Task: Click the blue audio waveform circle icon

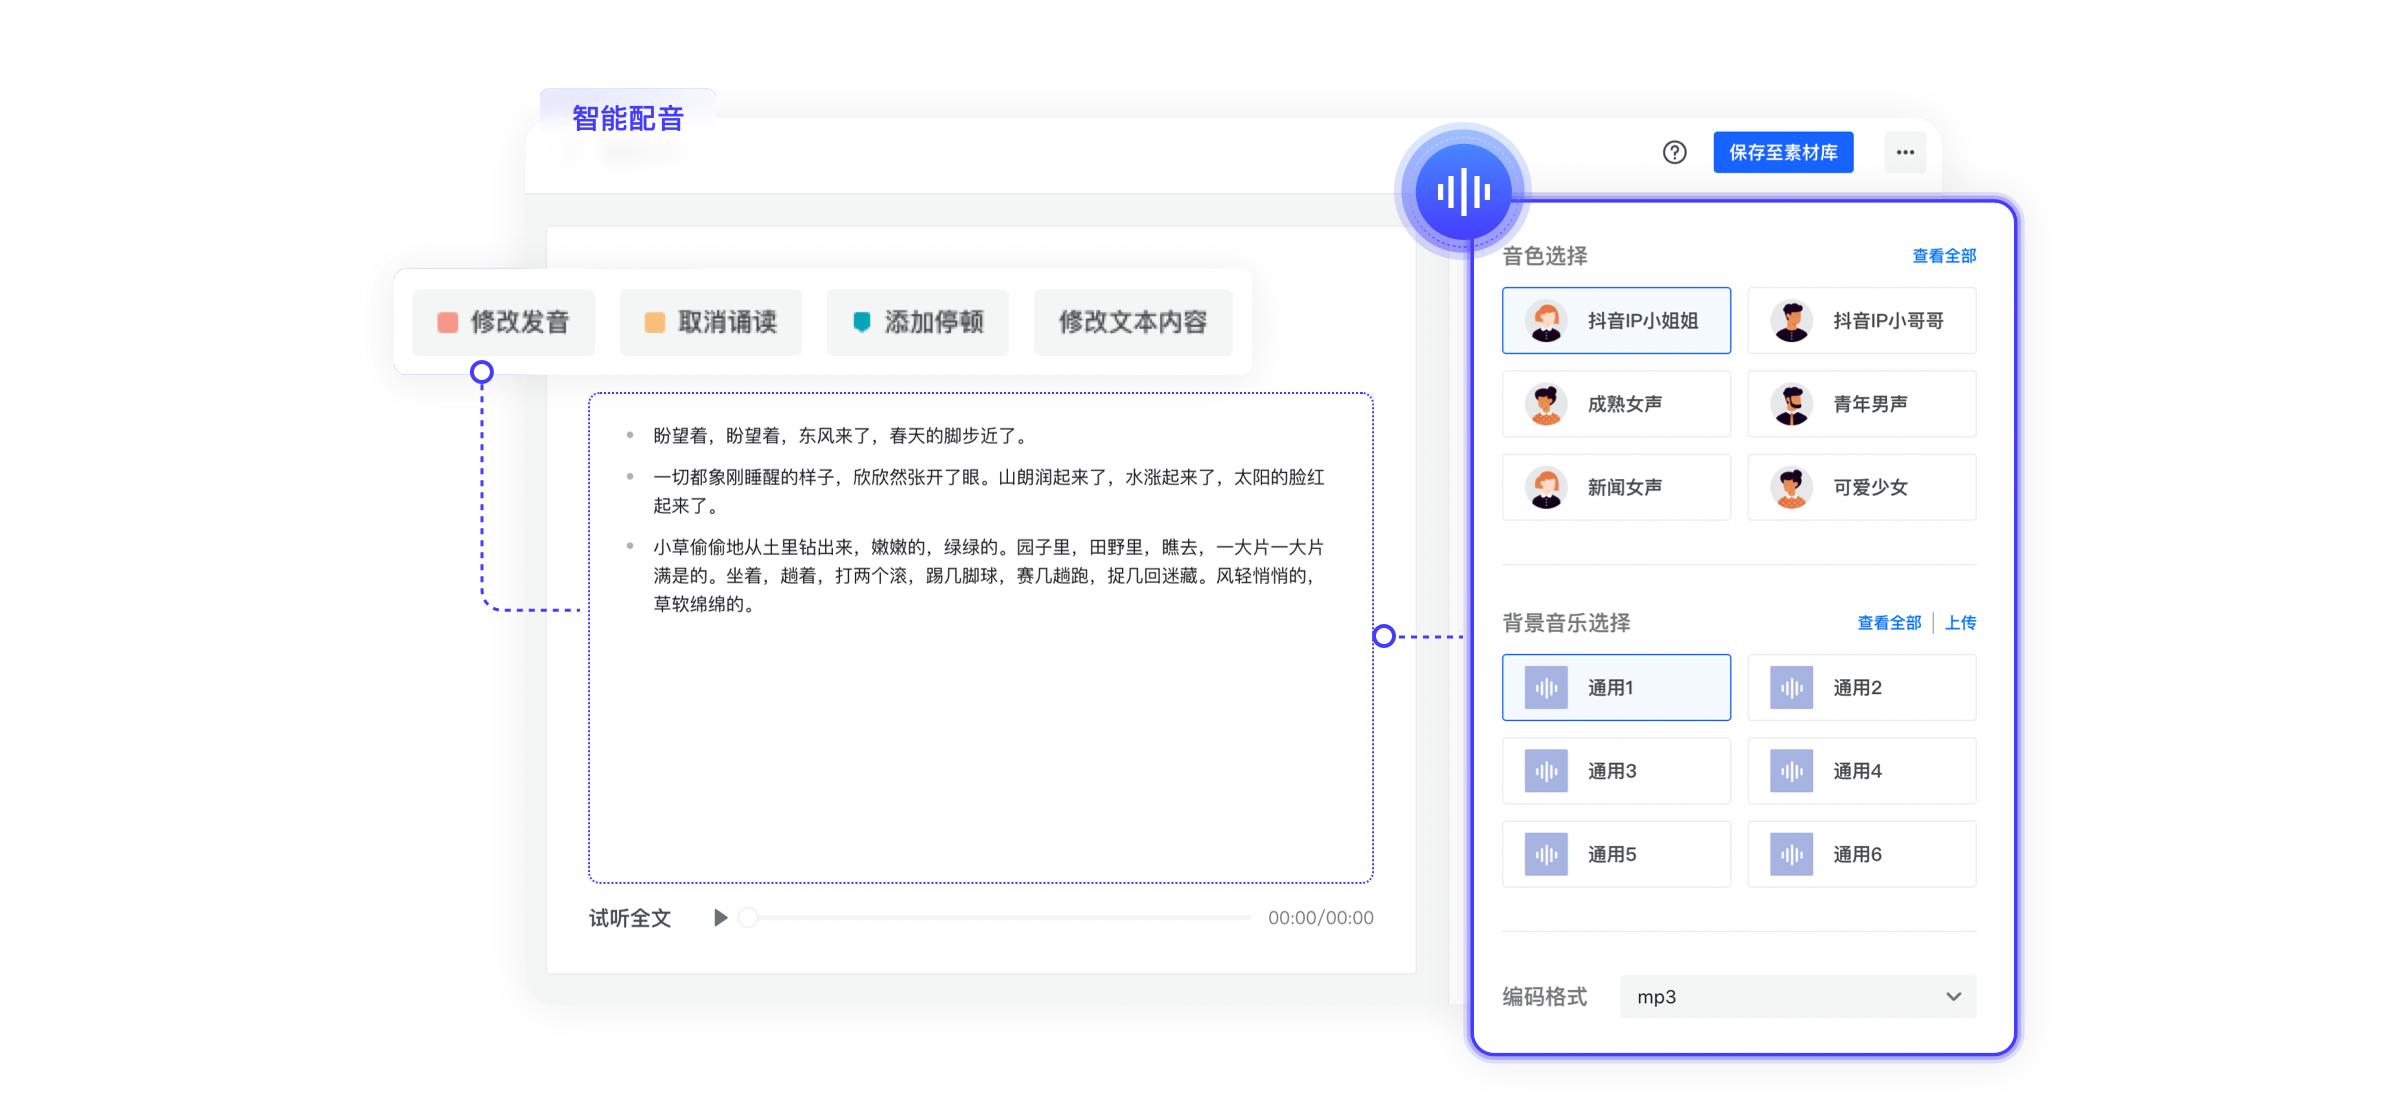Action: point(1463,191)
